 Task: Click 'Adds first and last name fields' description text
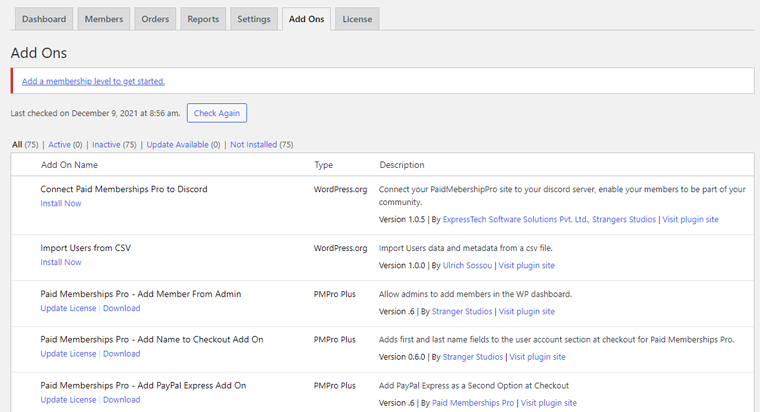[x=556, y=339]
